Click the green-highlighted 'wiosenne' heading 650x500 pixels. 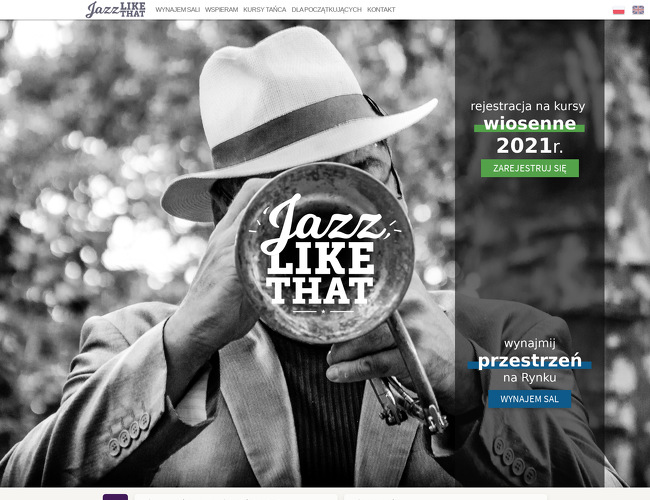[x=529, y=124]
